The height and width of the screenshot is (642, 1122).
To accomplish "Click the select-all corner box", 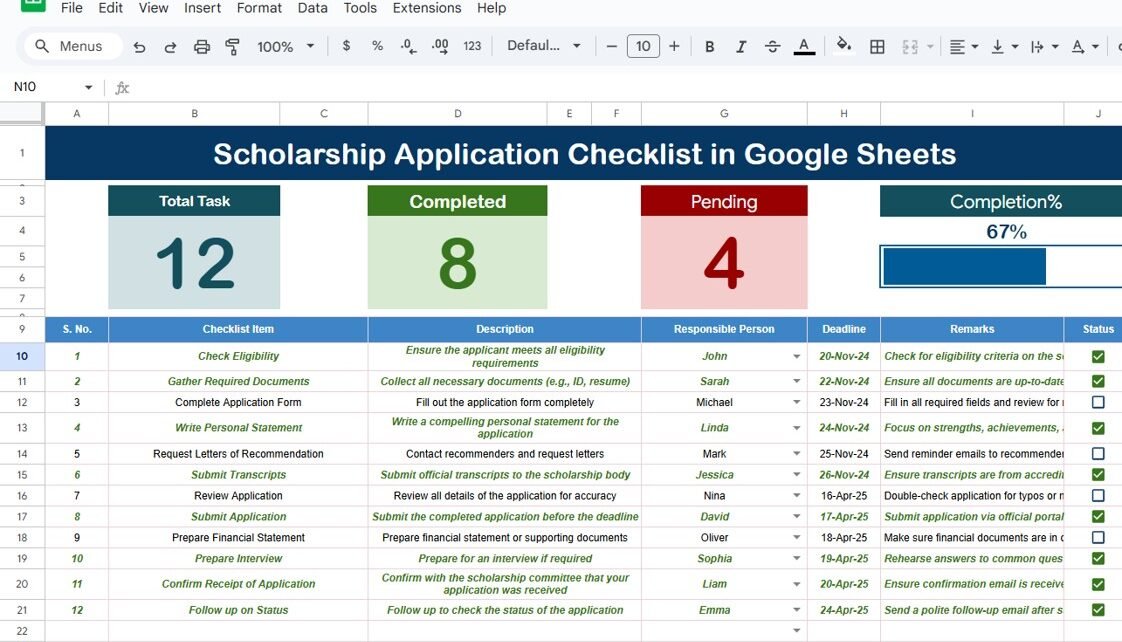I will click(21, 113).
